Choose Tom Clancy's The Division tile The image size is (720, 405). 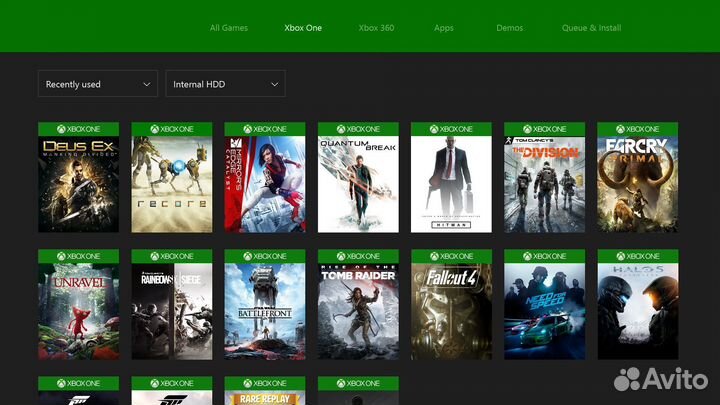click(x=545, y=177)
